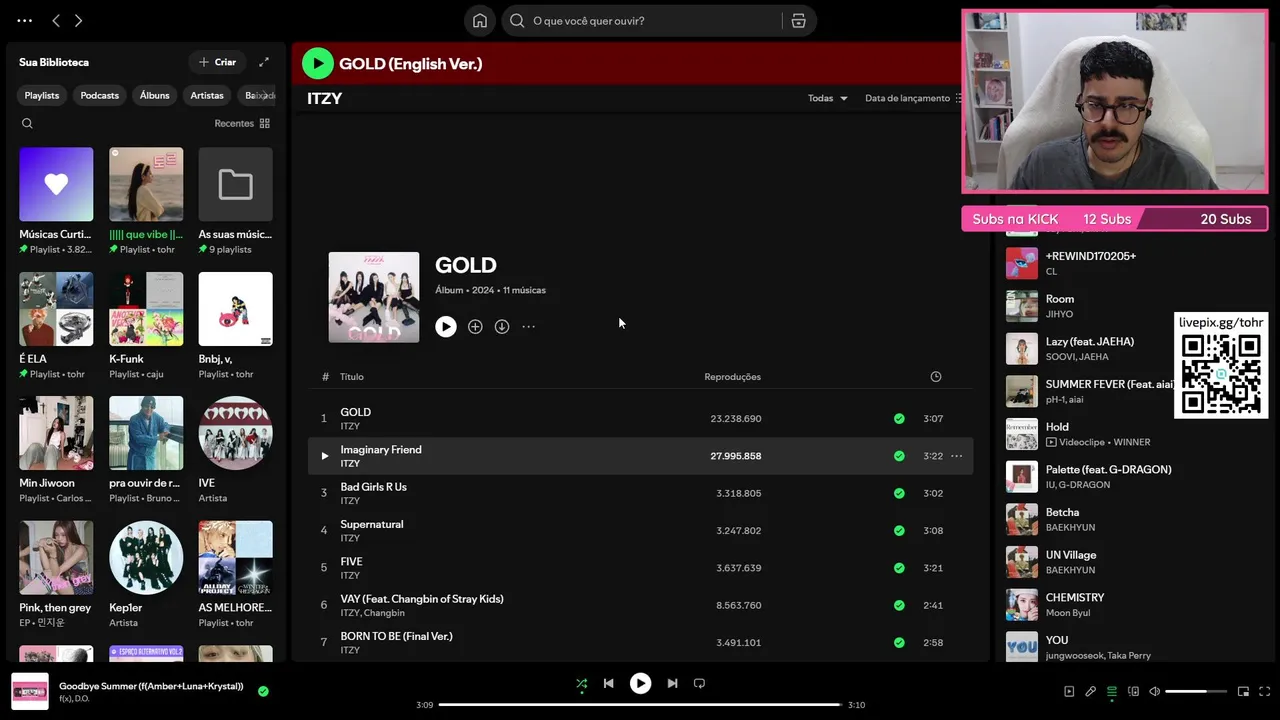Sort by duration clock column header
Viewport: 1280px width, 720px height.
(936, 377)
